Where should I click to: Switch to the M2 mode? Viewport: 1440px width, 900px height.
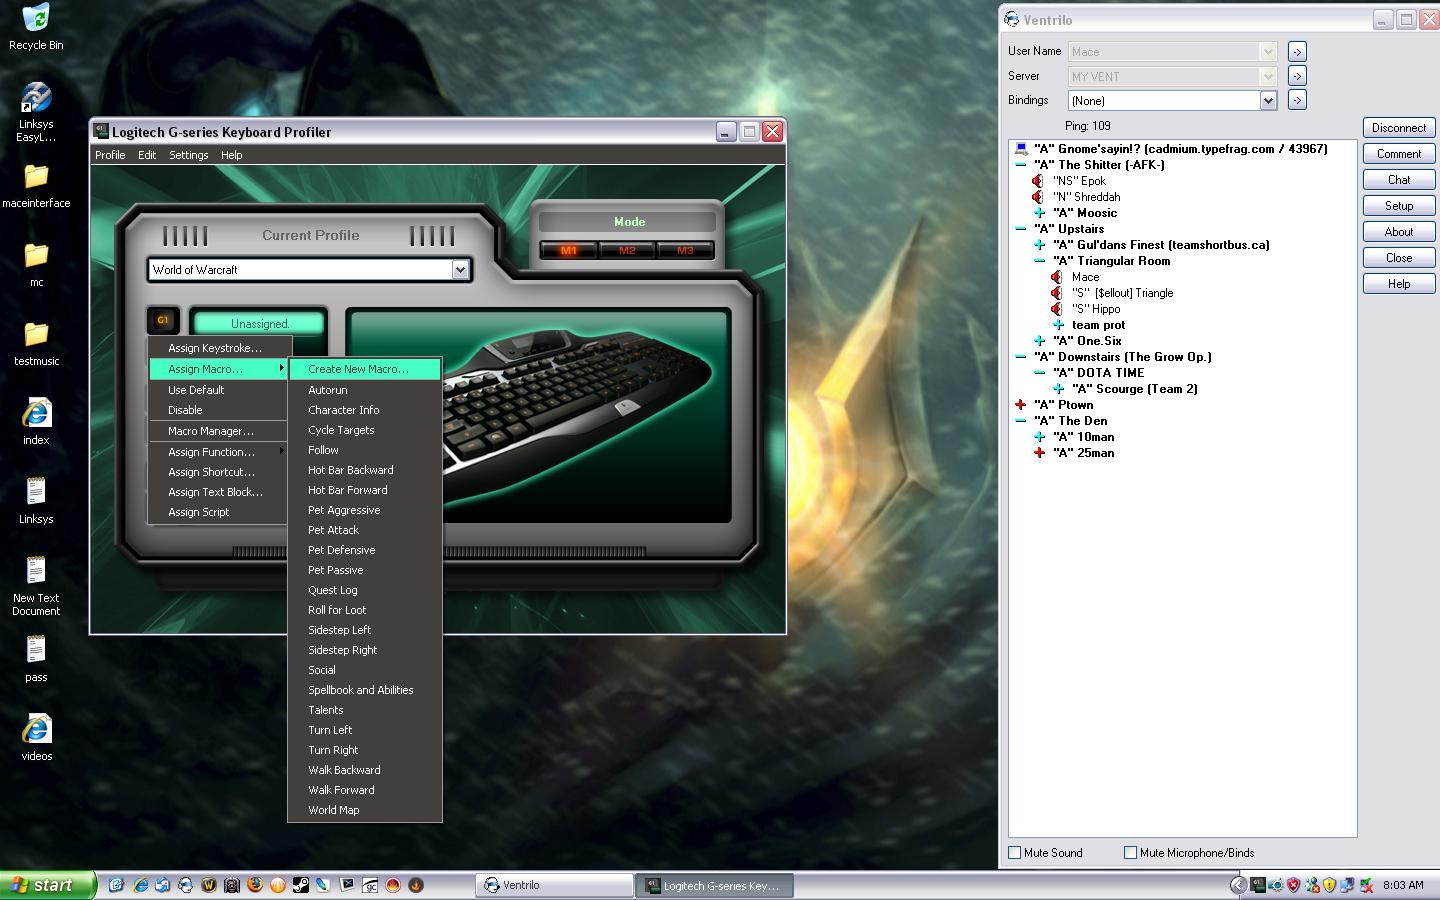click(627, 250)
